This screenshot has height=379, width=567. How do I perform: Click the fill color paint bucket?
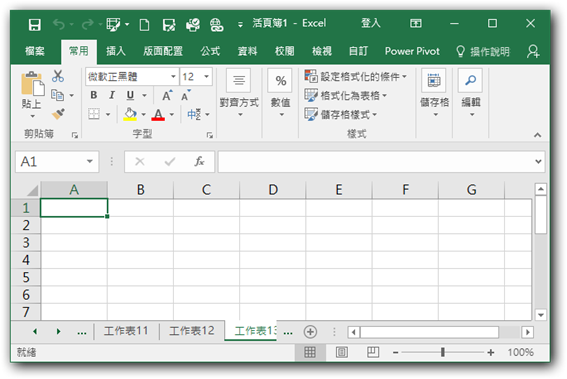(130, 114)
